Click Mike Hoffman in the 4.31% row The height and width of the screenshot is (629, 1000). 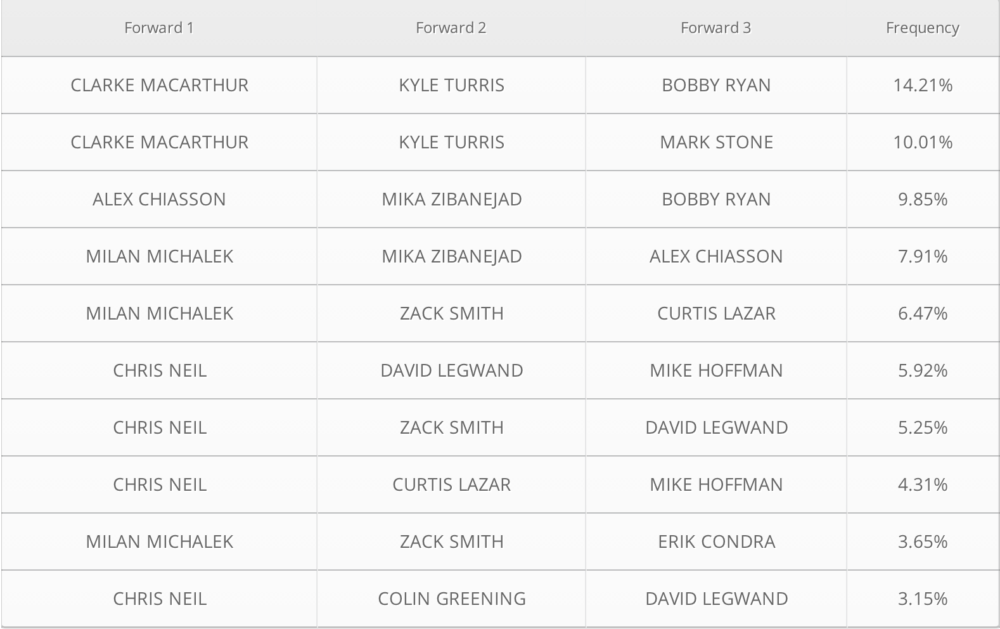tap(716, 484)
